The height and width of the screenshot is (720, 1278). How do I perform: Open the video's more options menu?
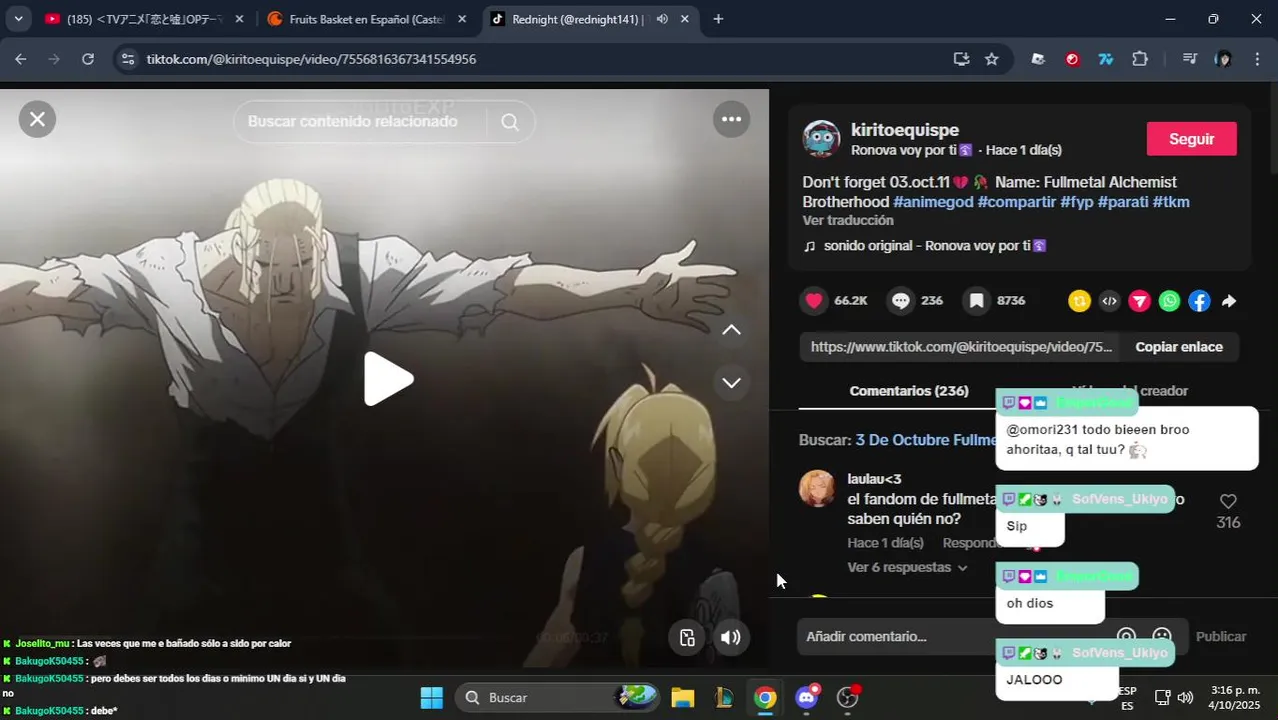(731, 120)
